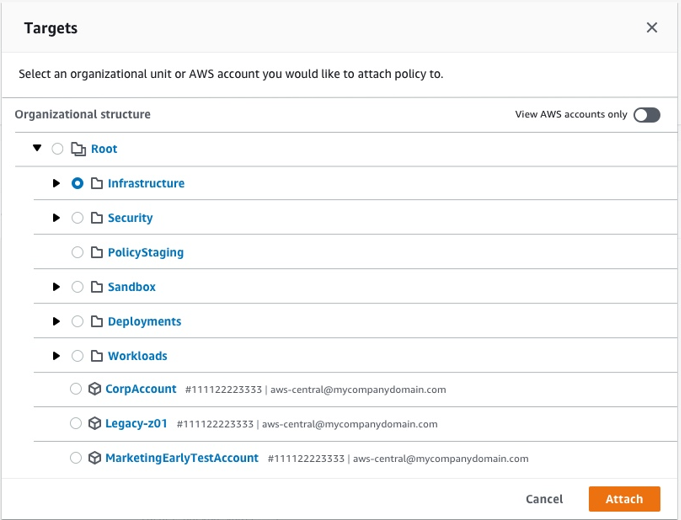The width and height of the screenshot is (681, 520).
Task: Click the Root organization icon
Action: (78, 149)
